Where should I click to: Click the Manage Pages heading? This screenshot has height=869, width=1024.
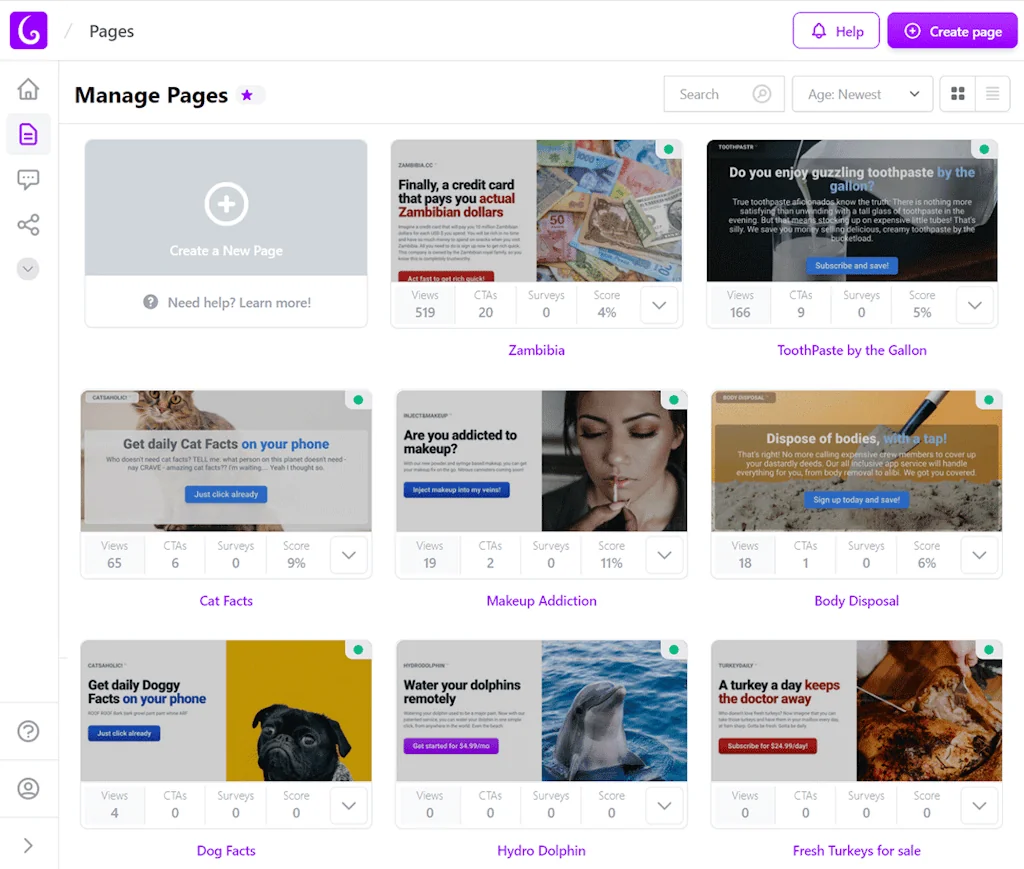(x=151, y=95)
